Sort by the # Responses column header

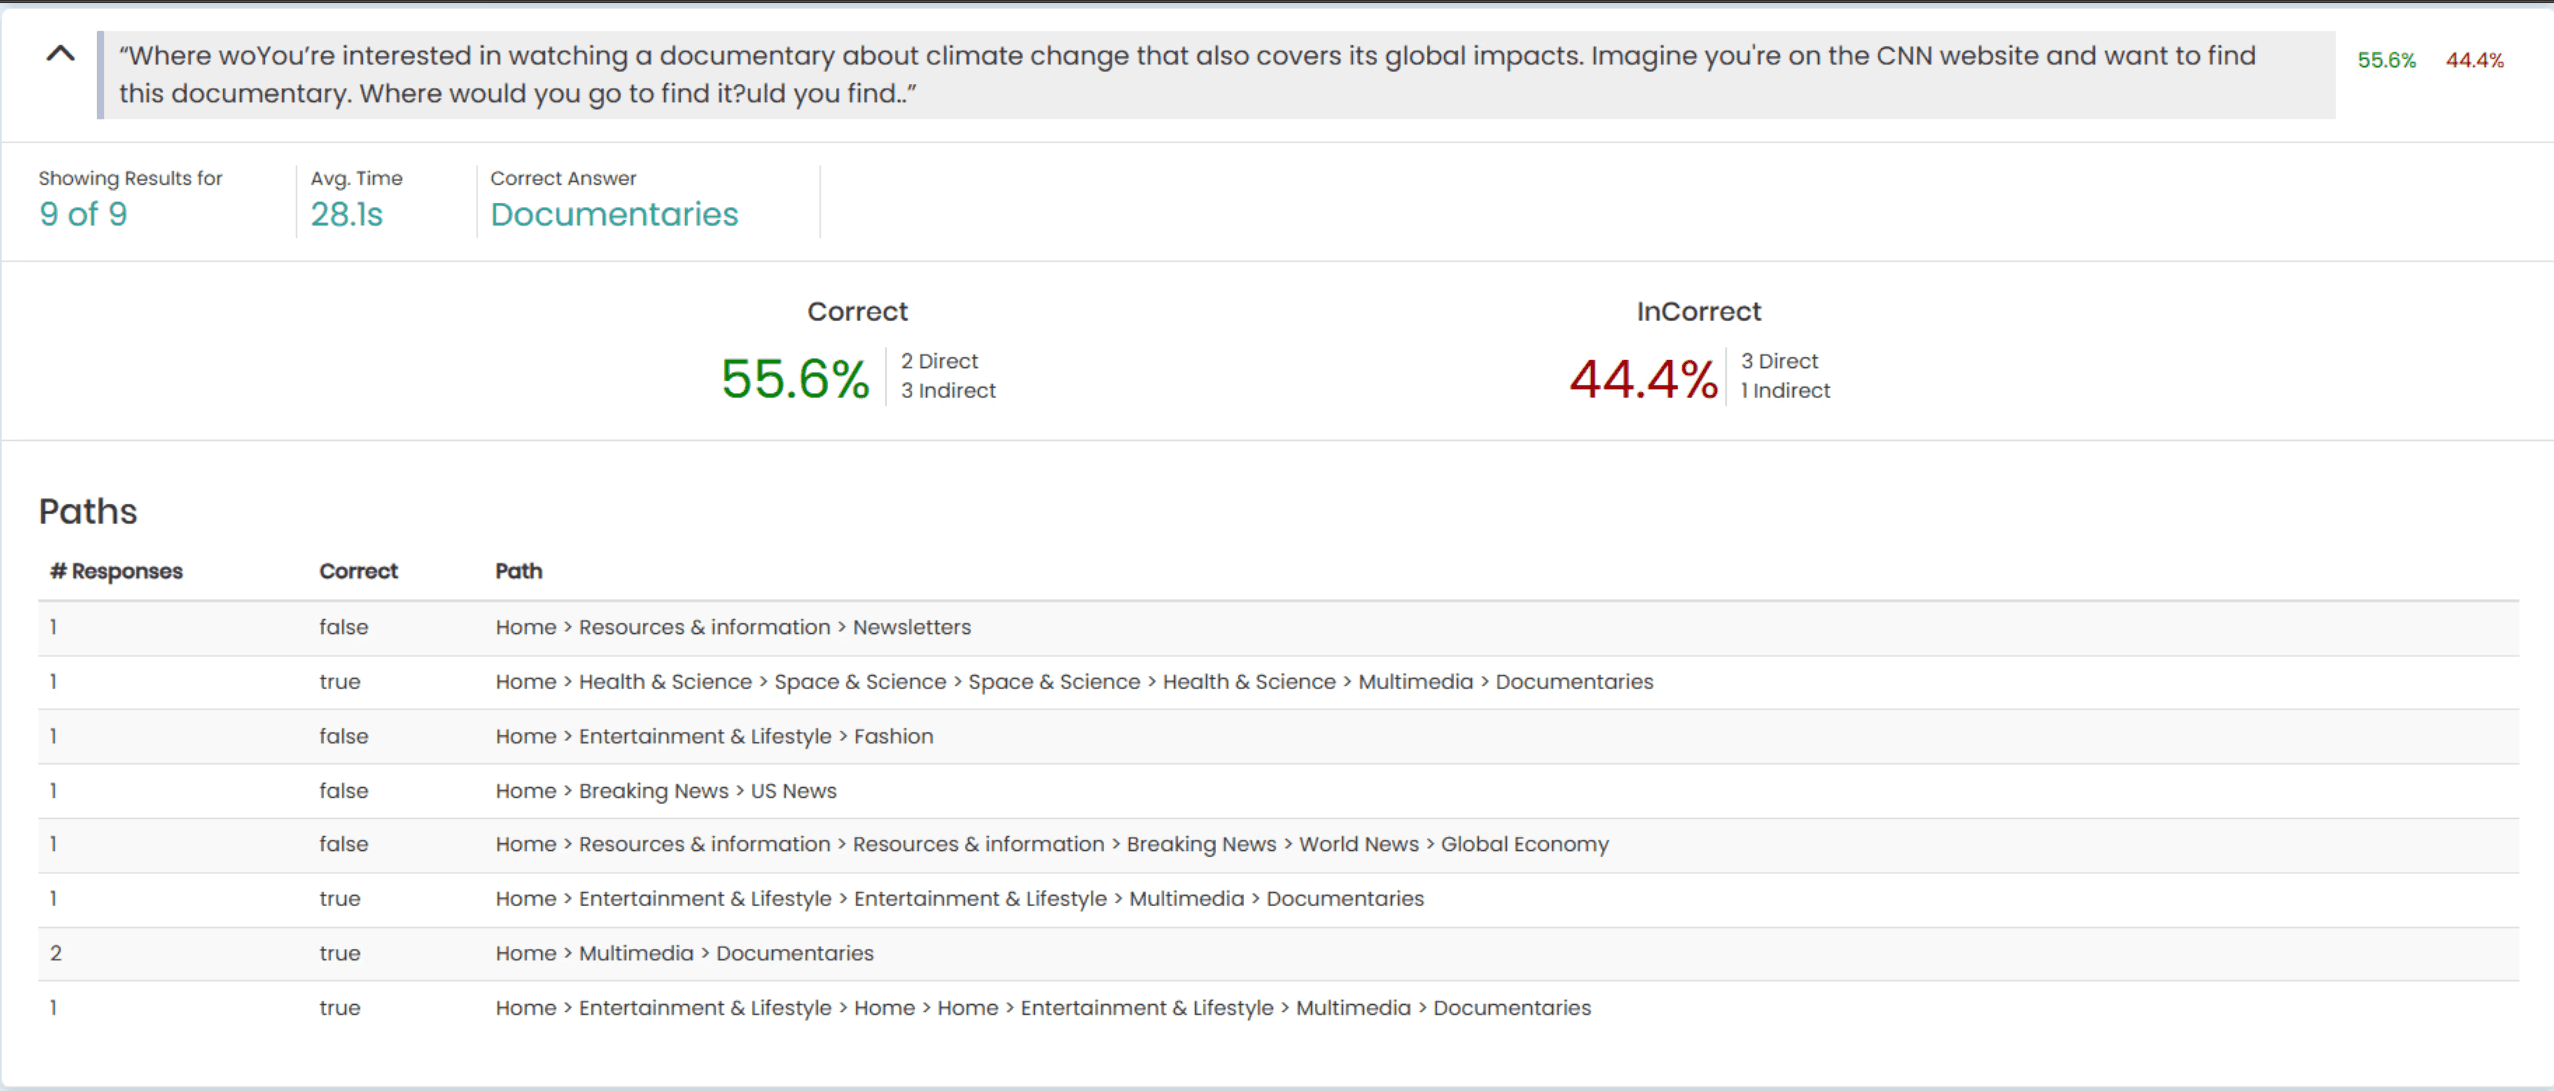pos(117,571)
